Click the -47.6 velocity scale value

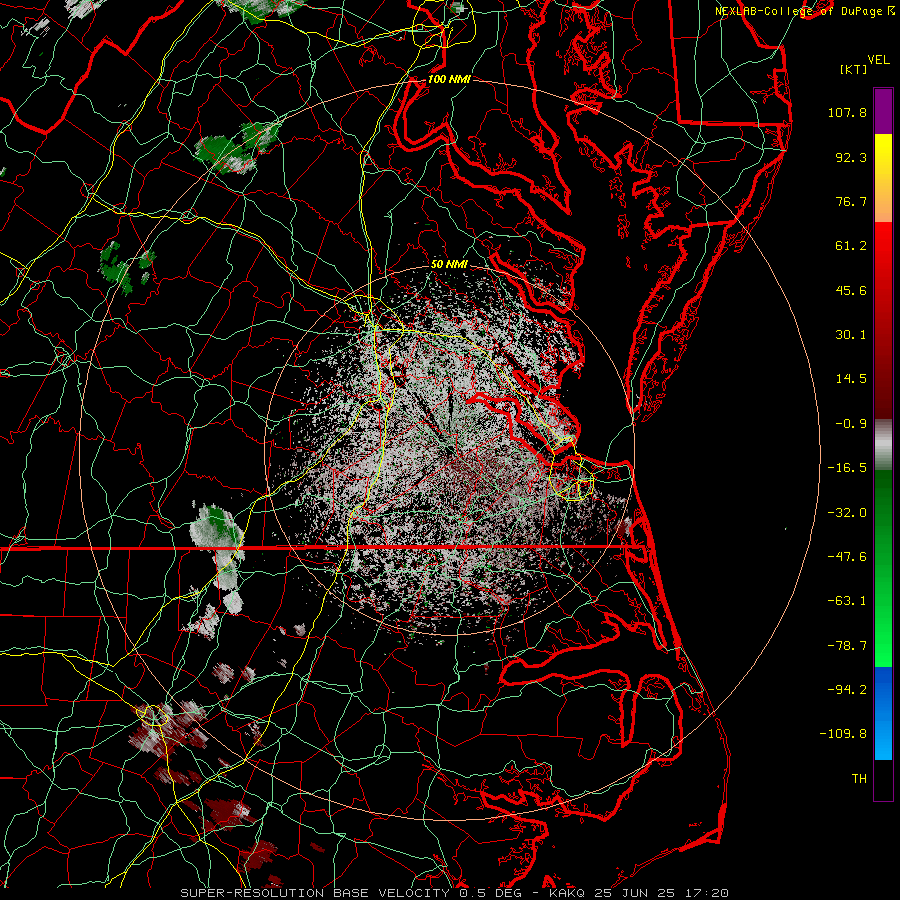click(x=847, y=557)
